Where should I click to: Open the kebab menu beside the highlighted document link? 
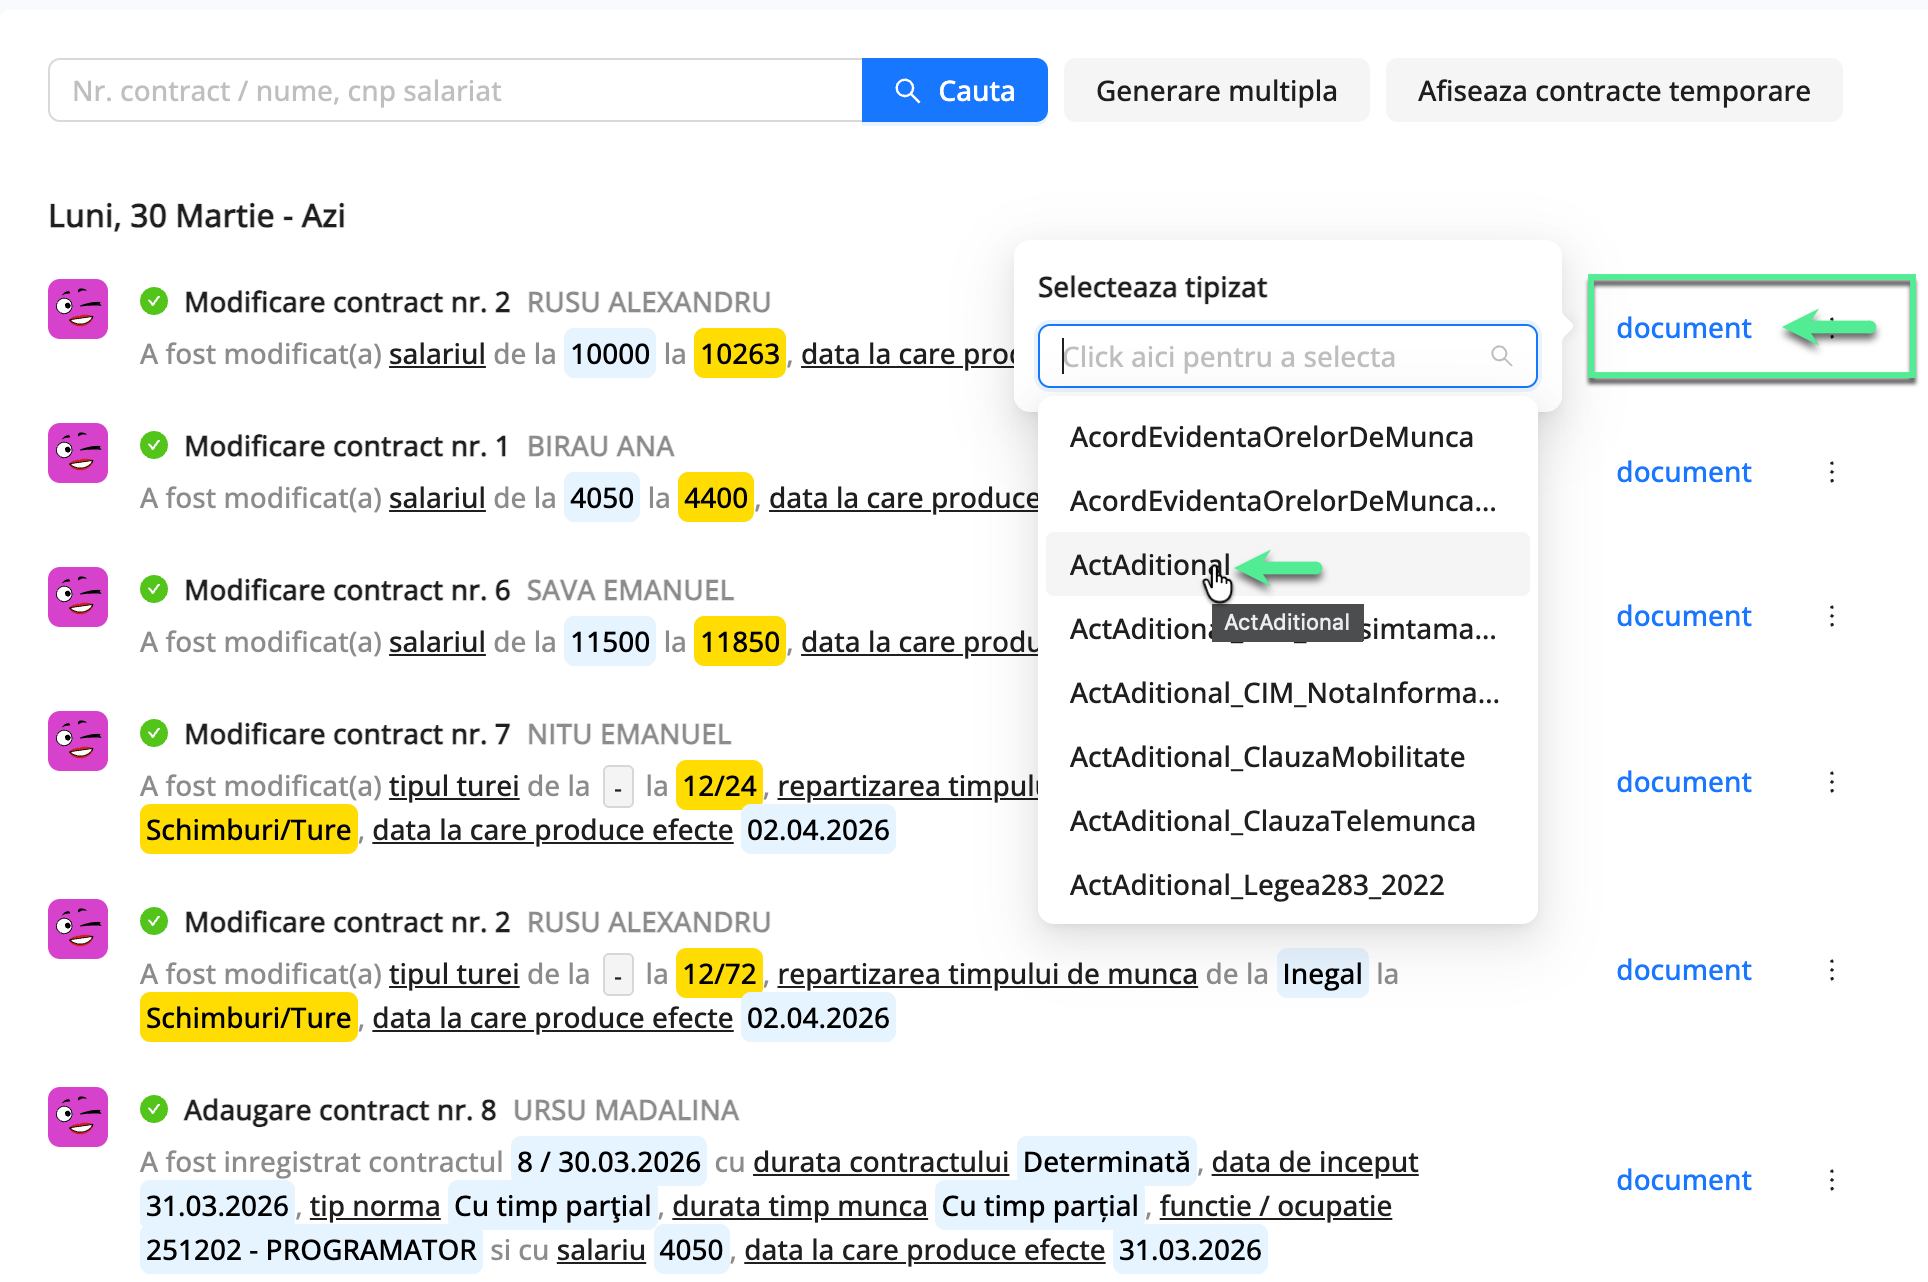[1833, 328]
